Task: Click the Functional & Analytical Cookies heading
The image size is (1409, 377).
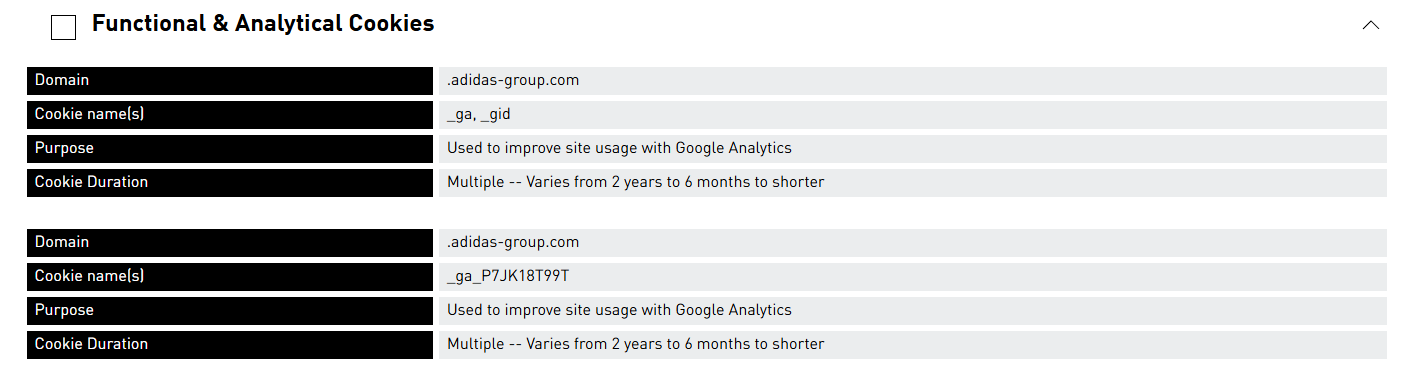Action: point(263,23)
